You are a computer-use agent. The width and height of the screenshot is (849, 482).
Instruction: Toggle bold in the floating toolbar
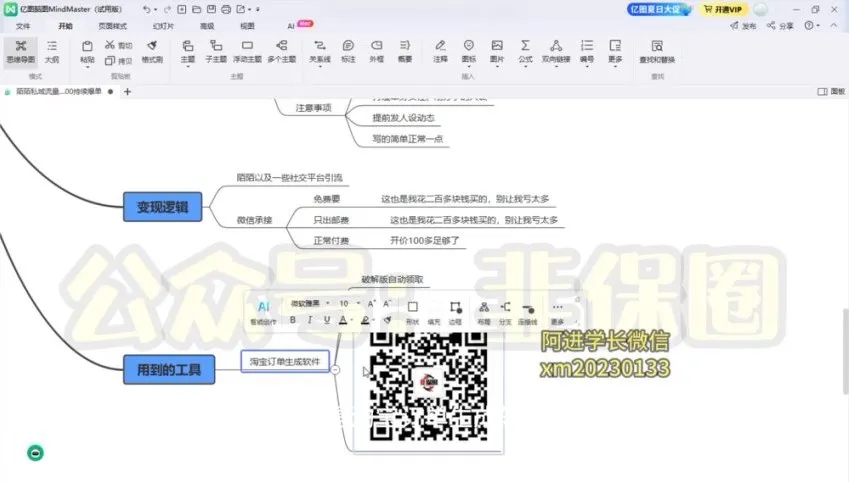(x=294, y=320)
